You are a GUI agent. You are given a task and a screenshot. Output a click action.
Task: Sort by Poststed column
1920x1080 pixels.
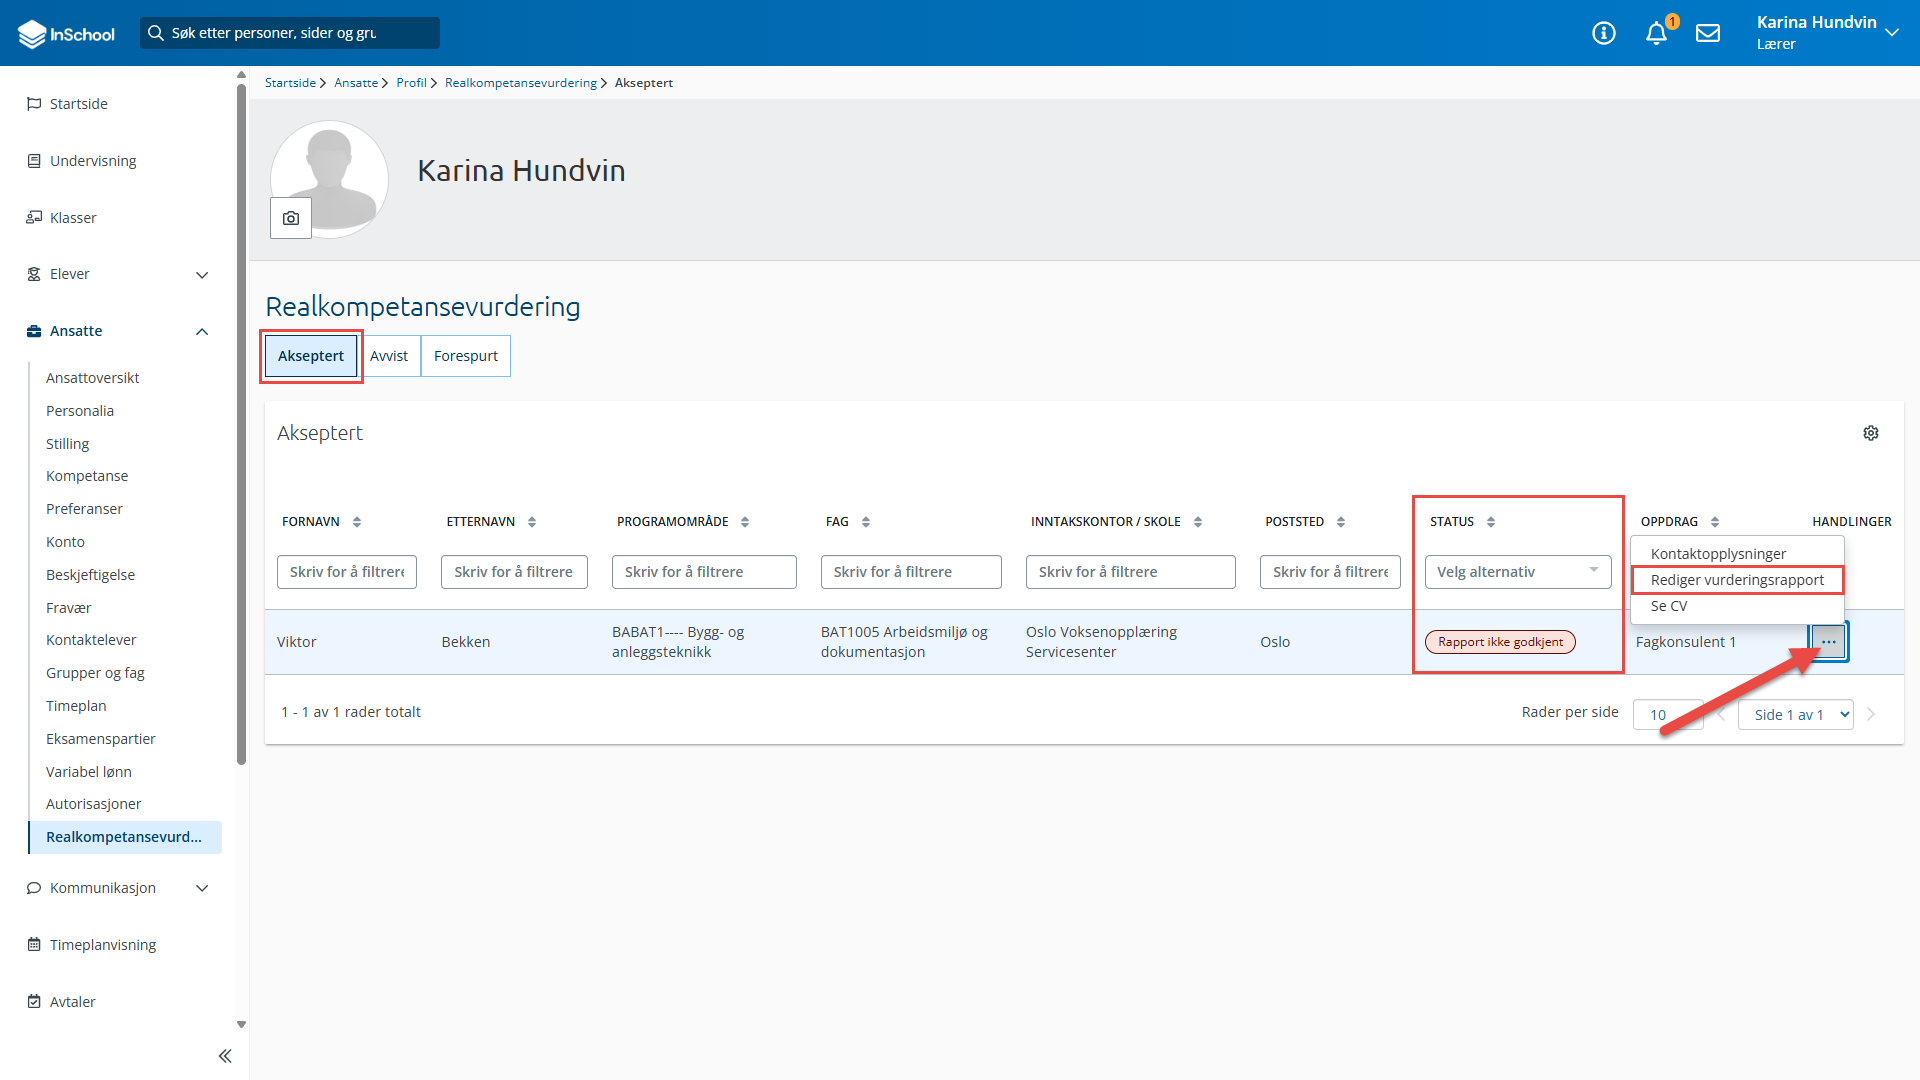point(1341,522)
